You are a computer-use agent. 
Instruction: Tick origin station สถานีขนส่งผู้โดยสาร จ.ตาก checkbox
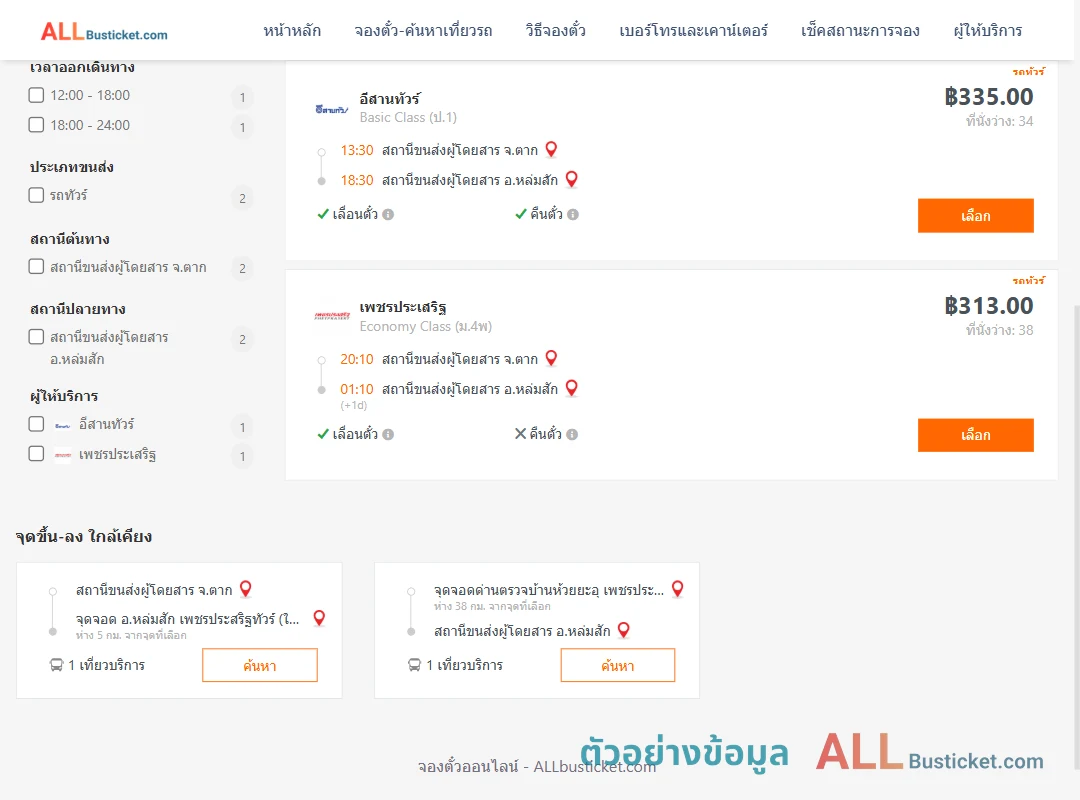coord(37,267)
